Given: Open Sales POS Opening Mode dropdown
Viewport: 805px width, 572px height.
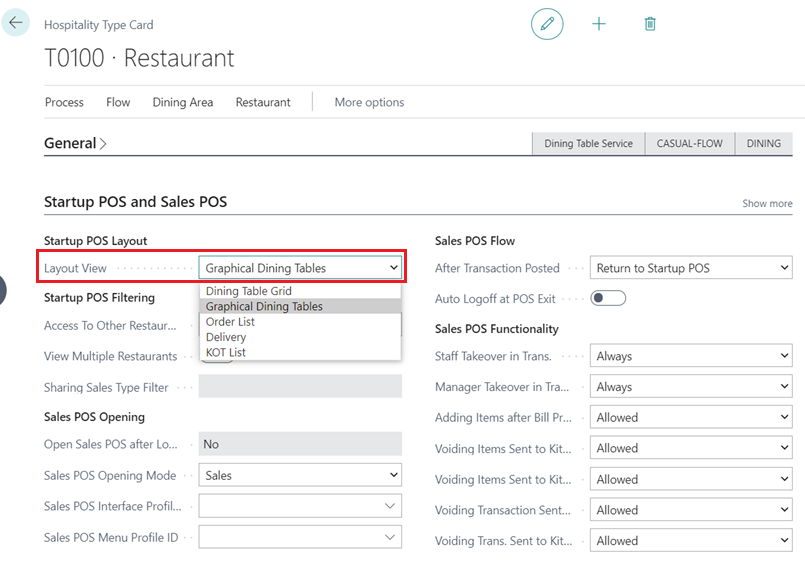Looking at the screenshot, I should (x=300, y=476).
